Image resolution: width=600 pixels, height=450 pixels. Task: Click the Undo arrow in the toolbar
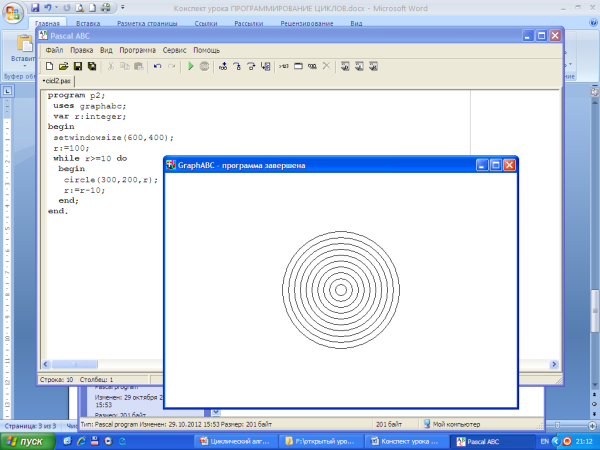tap(157, 67)
